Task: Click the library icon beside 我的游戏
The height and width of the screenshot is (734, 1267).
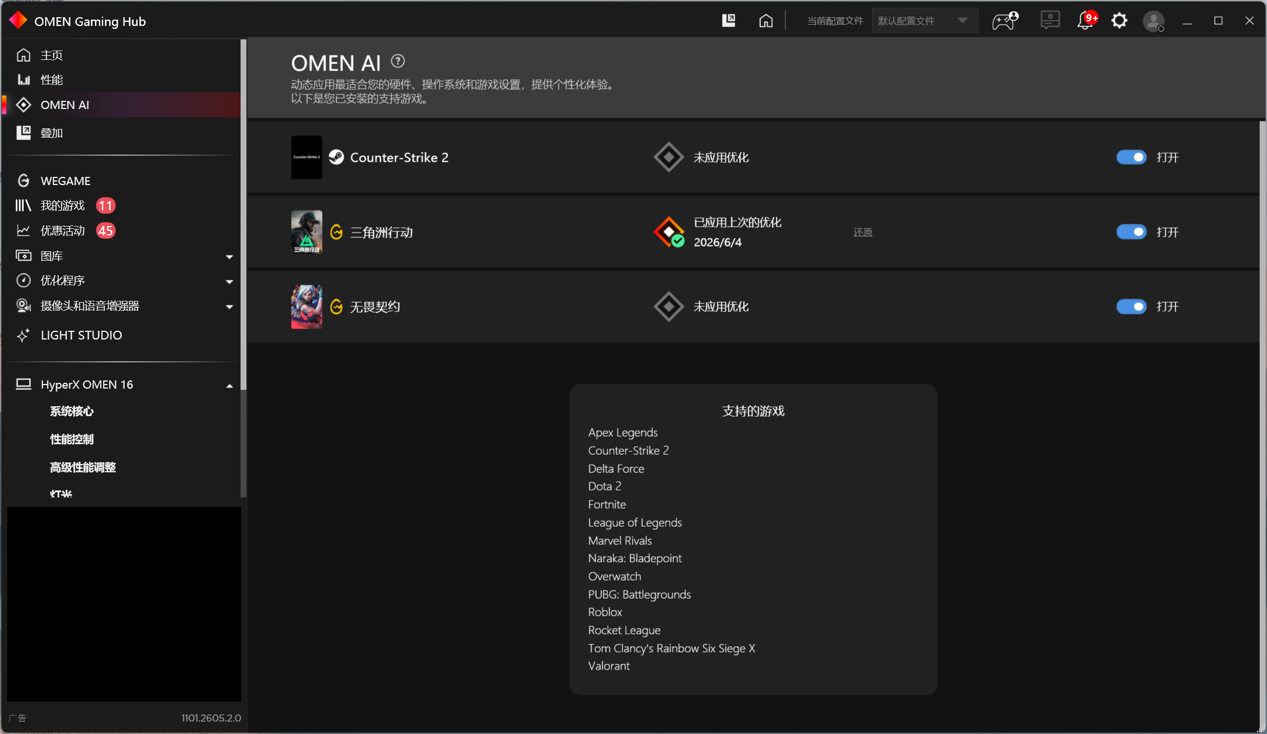Action: [23, 206]
